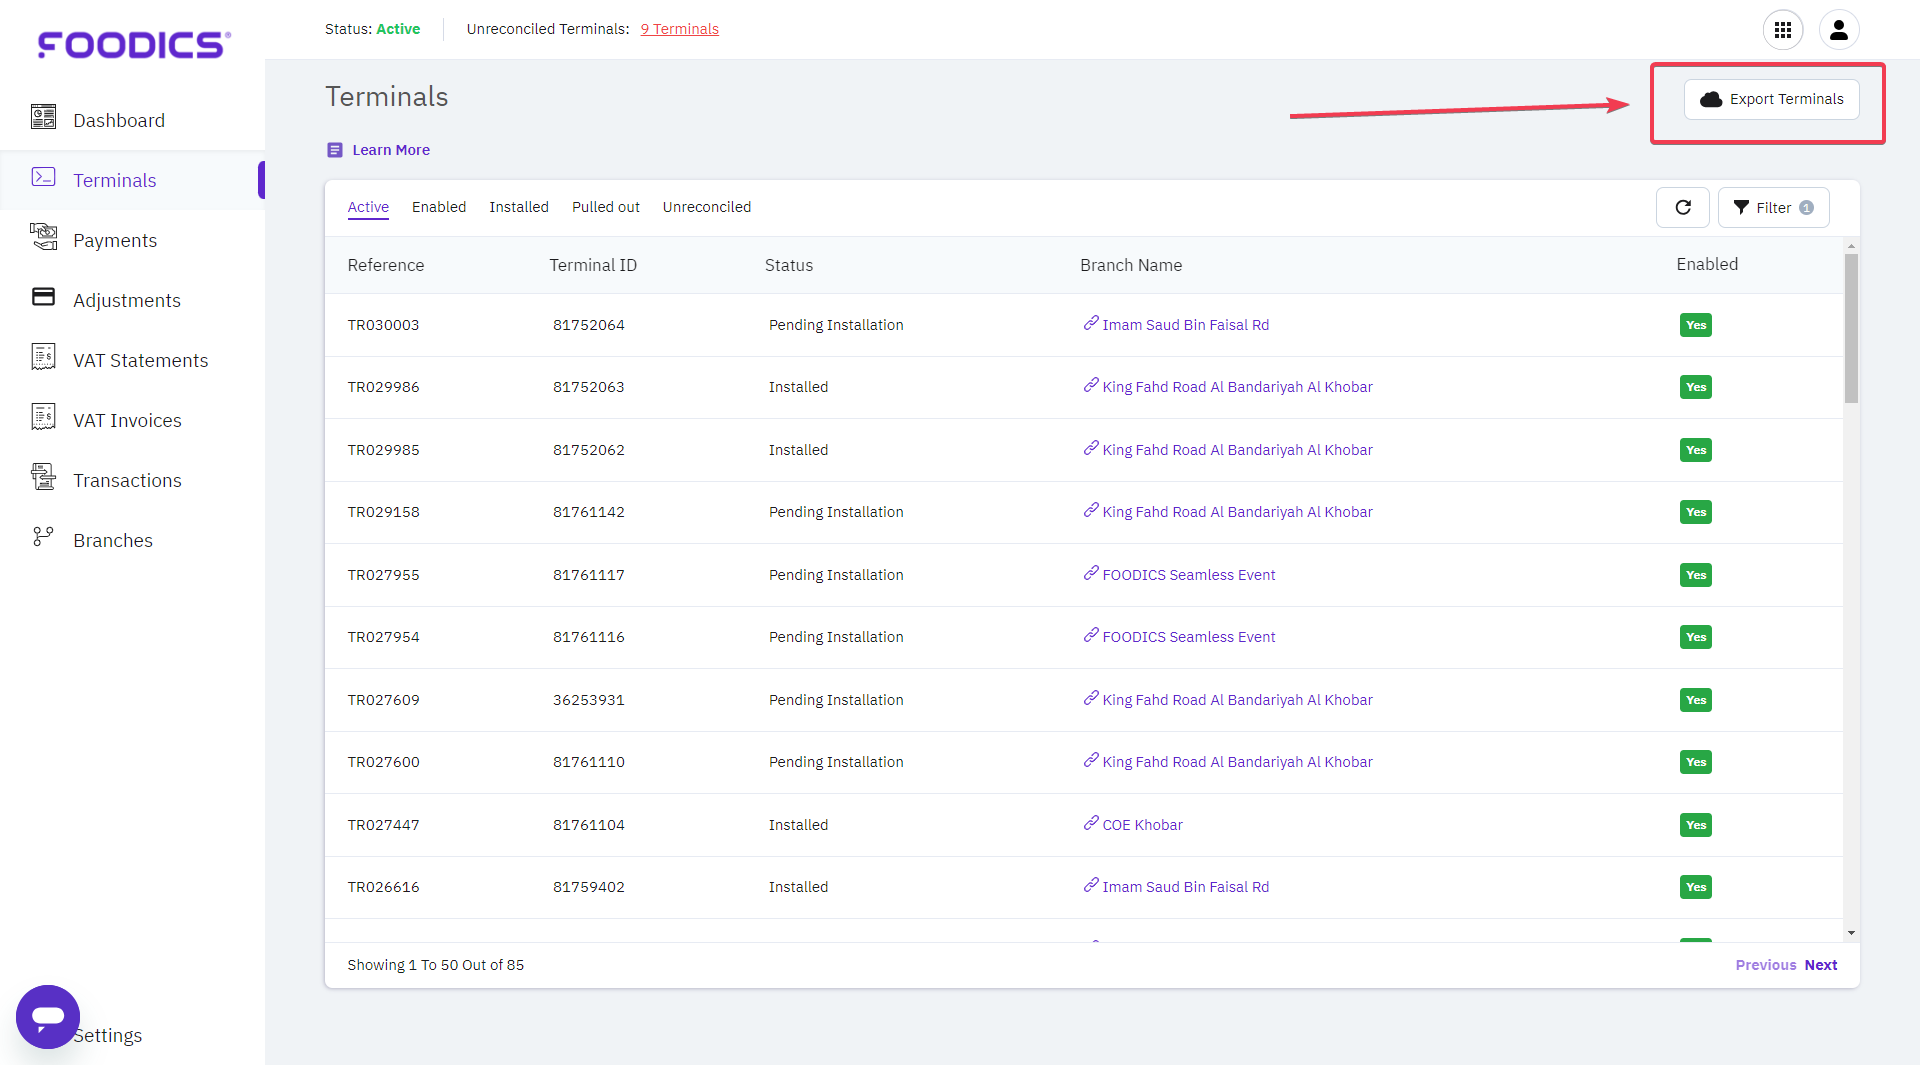Open King Fahd Road branch for TR029986
The width and height of the screenshot is (1920, 1065).
[x=1237, y=387]
